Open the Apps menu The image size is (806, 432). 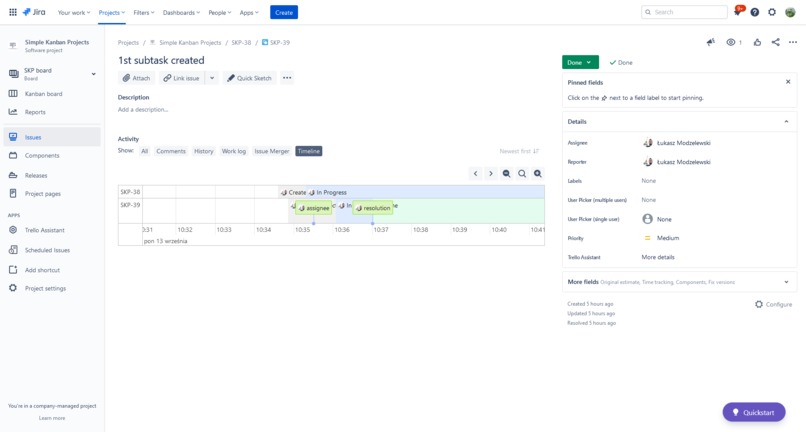pyautogui.click(x=249, y=12)
